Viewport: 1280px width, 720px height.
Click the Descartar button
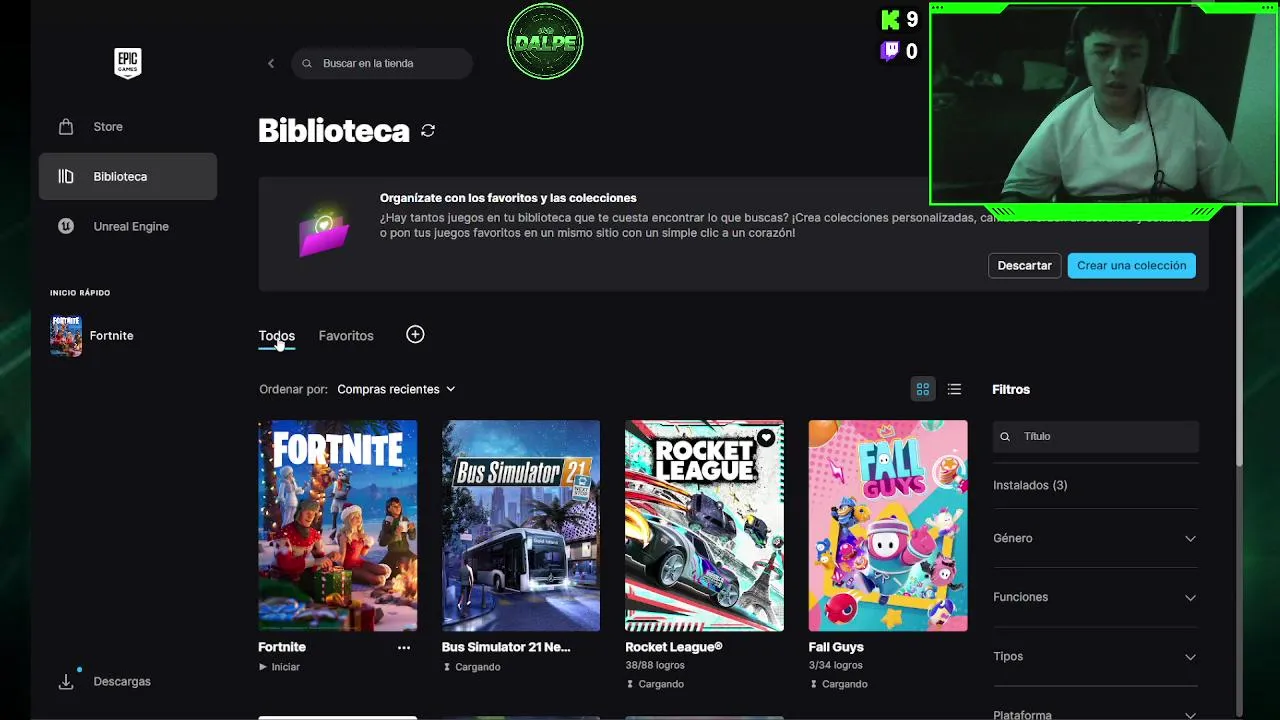1024,265
